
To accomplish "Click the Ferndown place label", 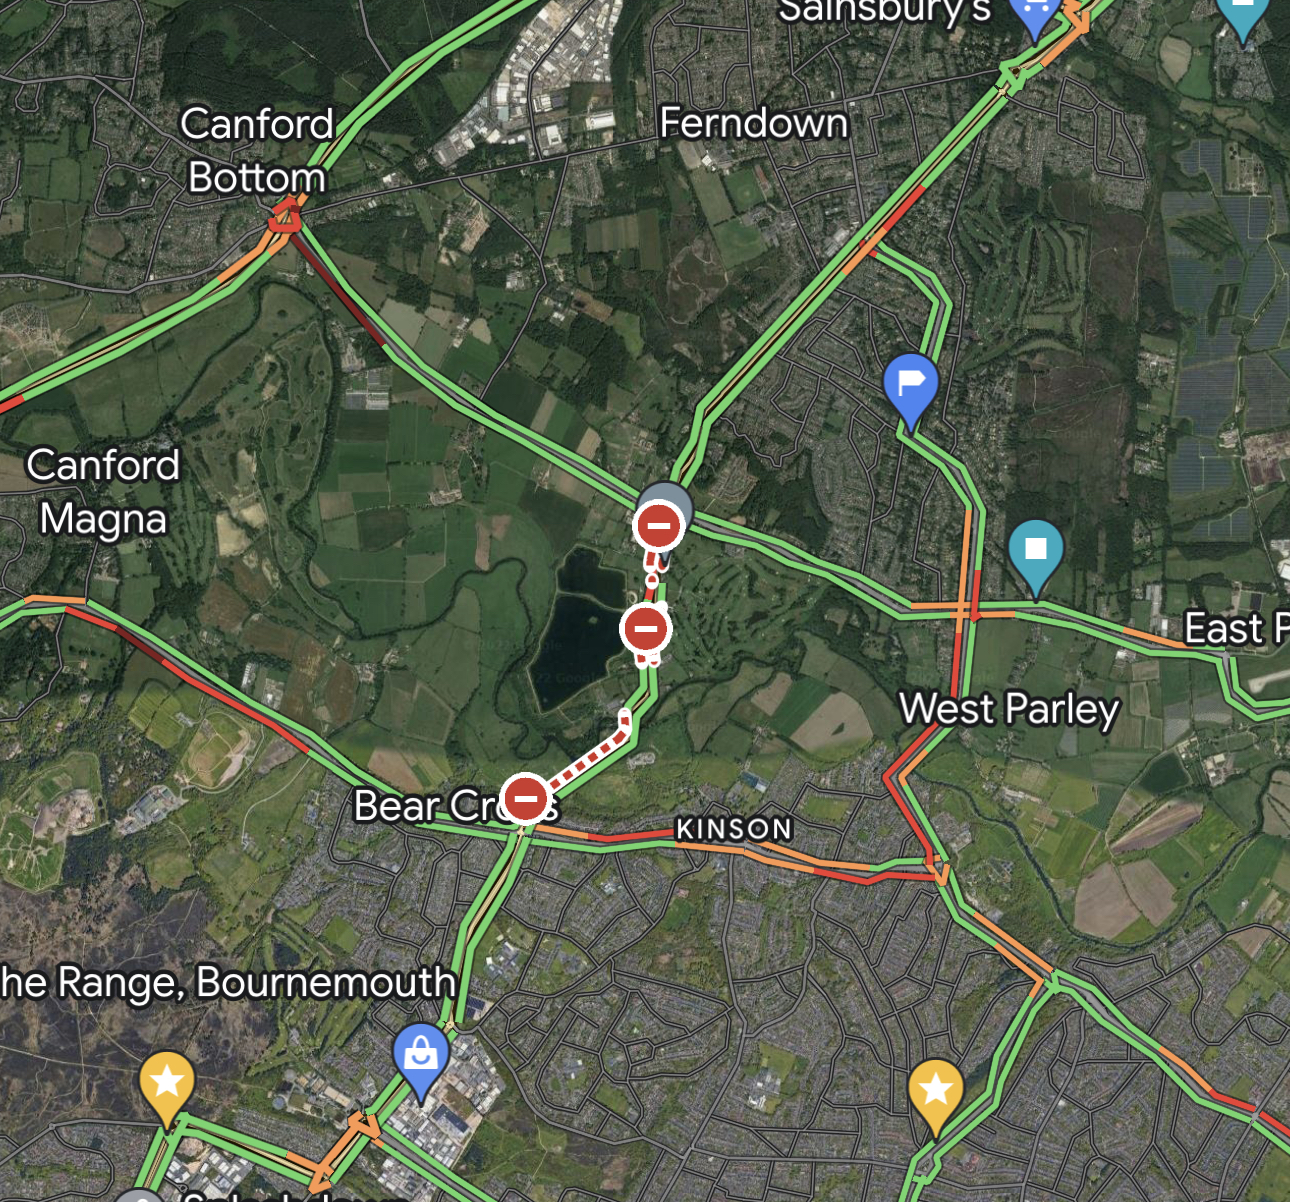I will [754, 123].
